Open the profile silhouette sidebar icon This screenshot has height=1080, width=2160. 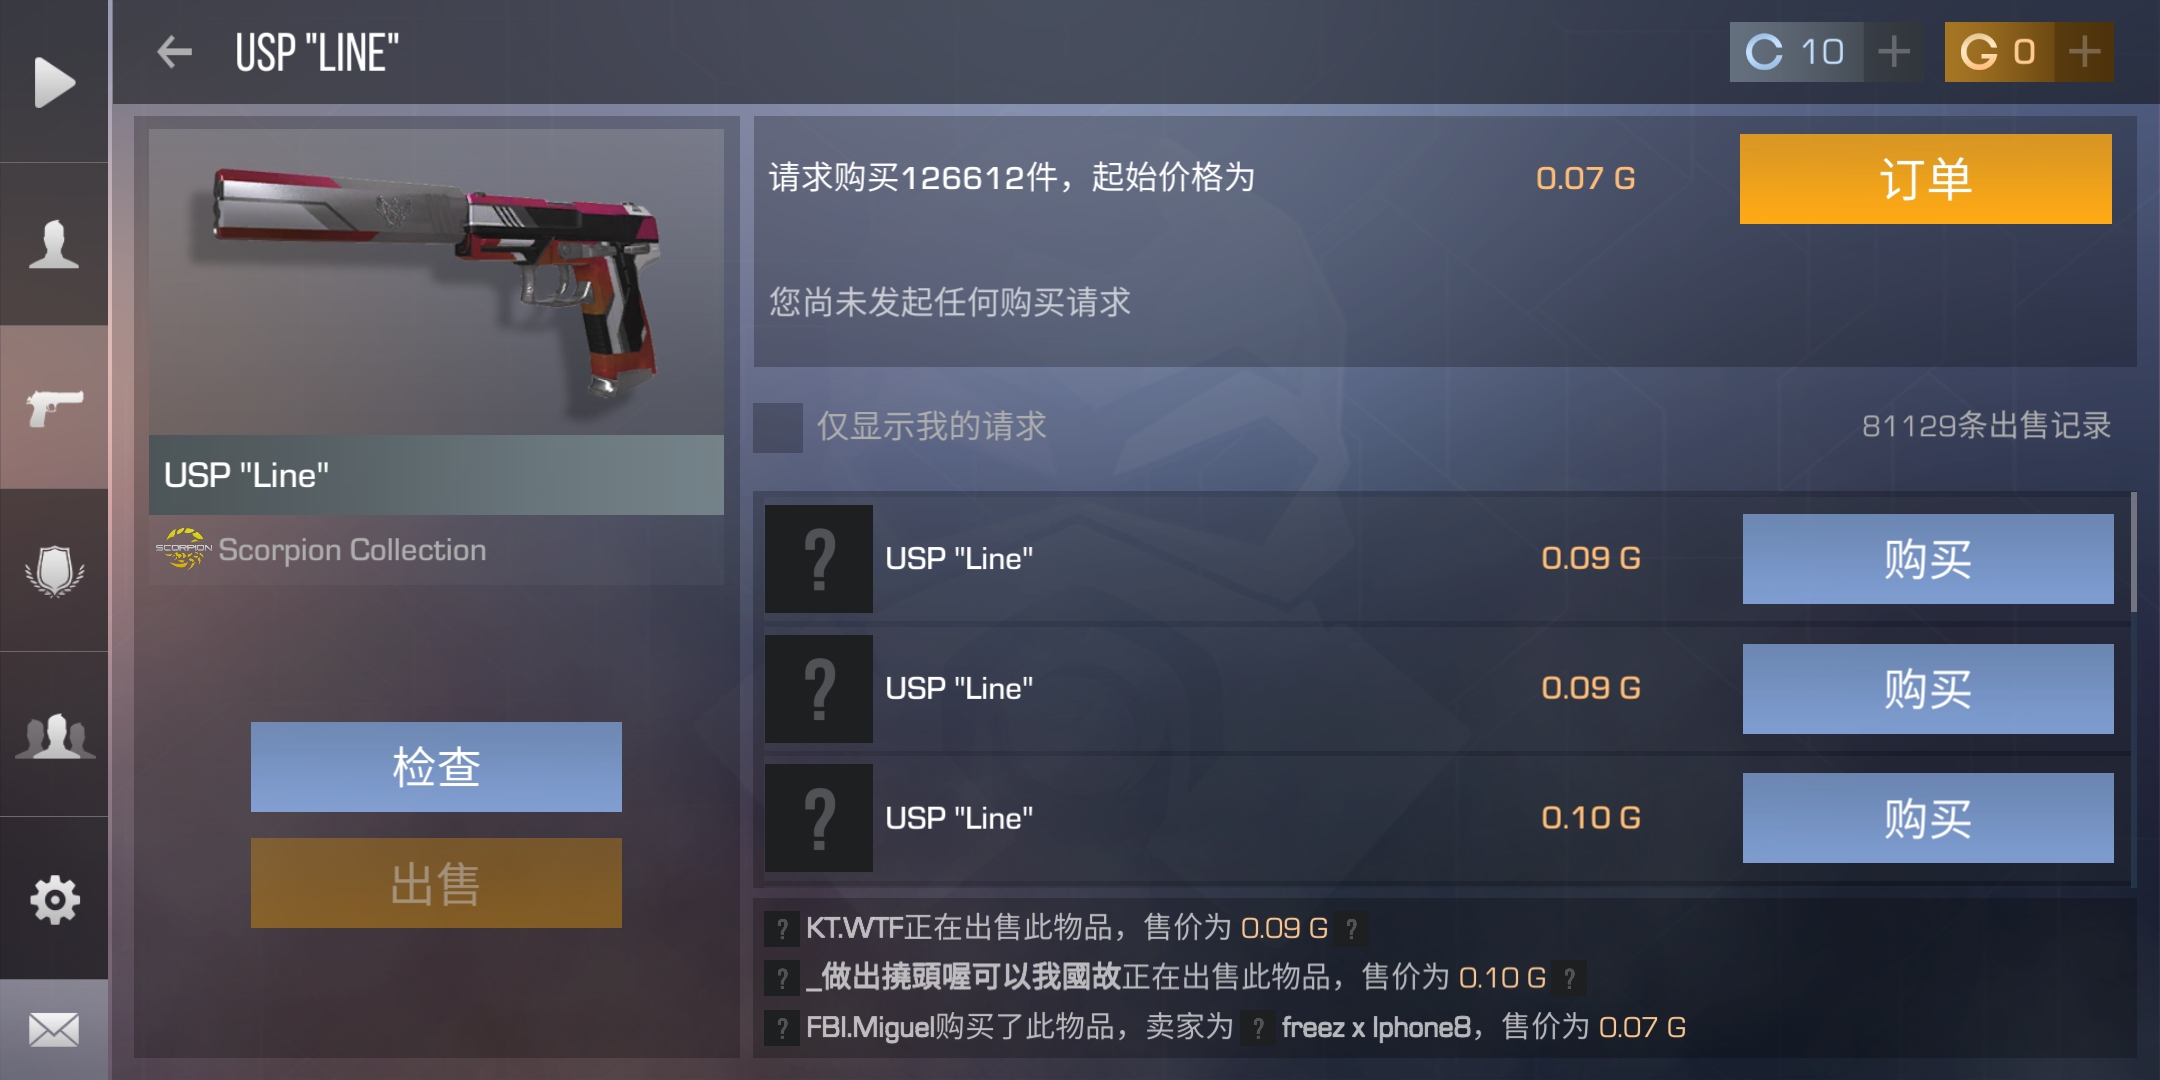click(x=54, y=245)
